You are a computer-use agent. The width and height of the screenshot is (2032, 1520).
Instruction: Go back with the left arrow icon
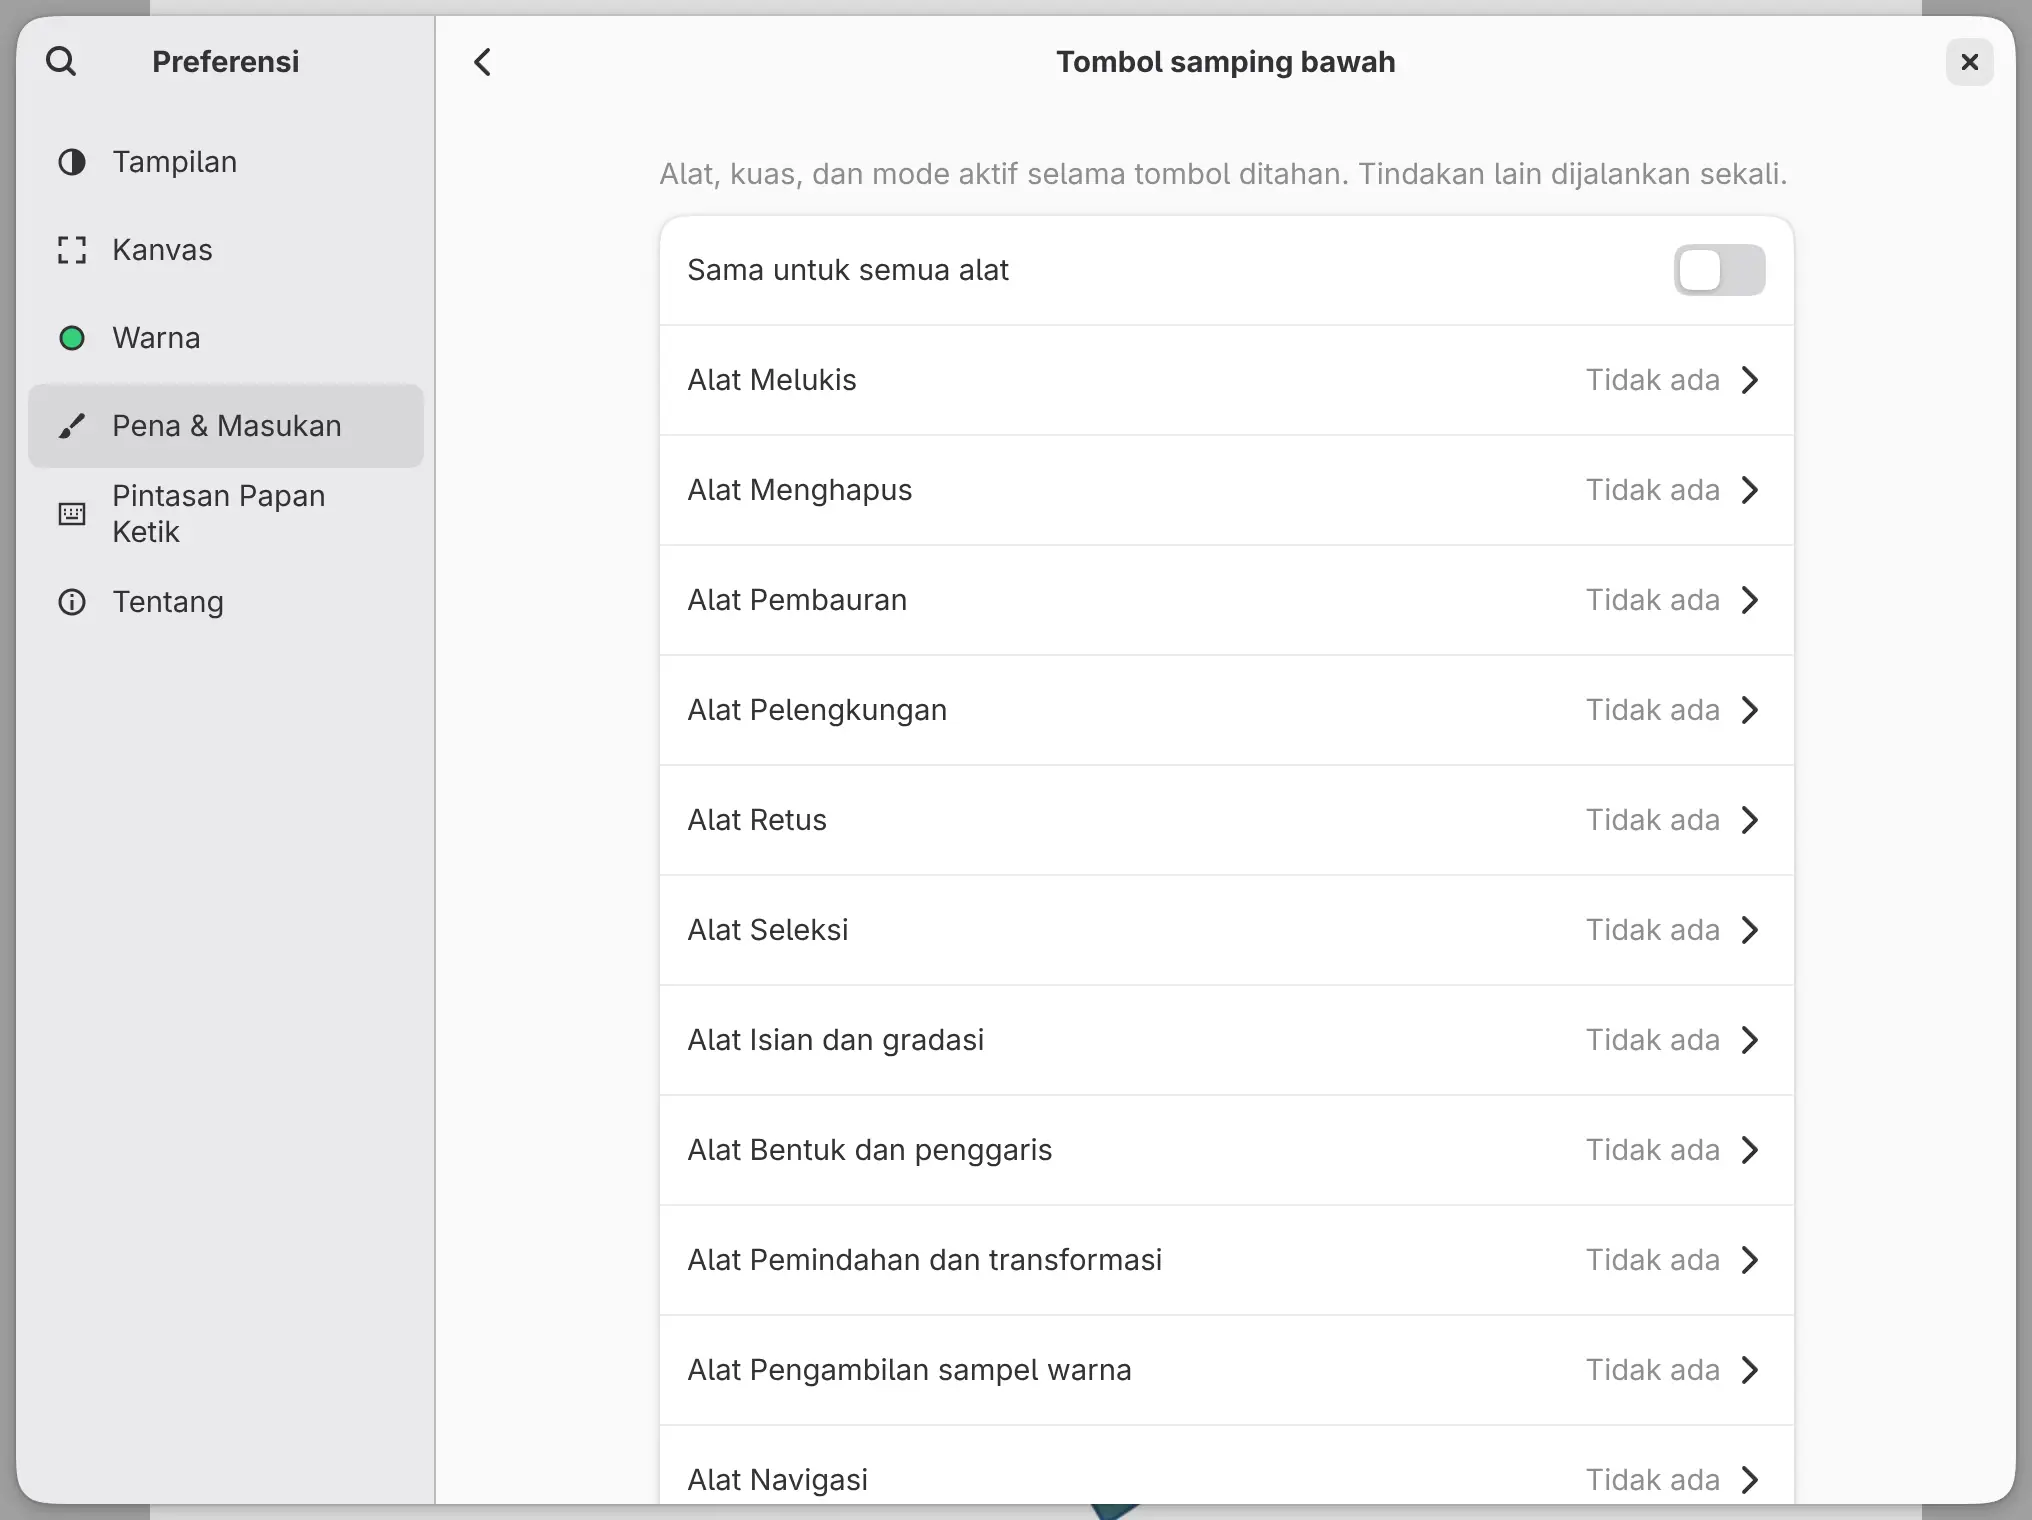(482, 62)
